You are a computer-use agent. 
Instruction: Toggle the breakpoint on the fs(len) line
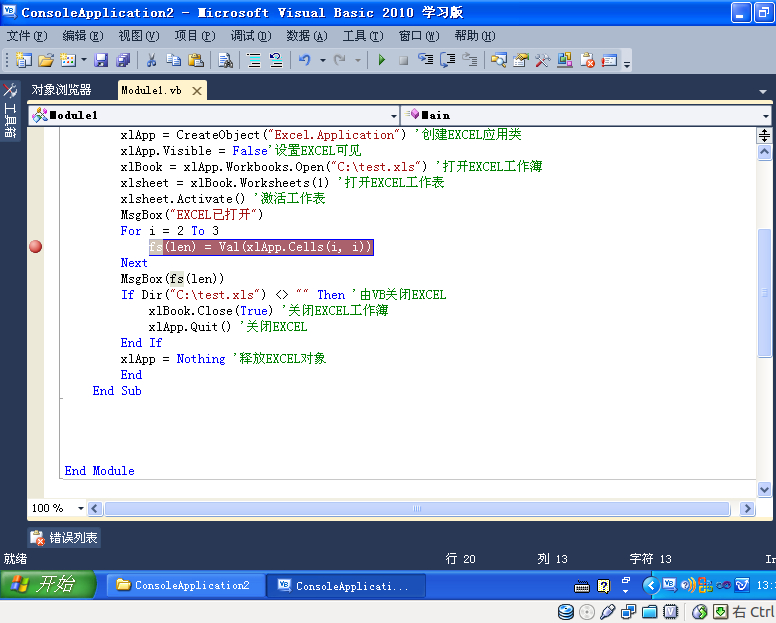36,247
